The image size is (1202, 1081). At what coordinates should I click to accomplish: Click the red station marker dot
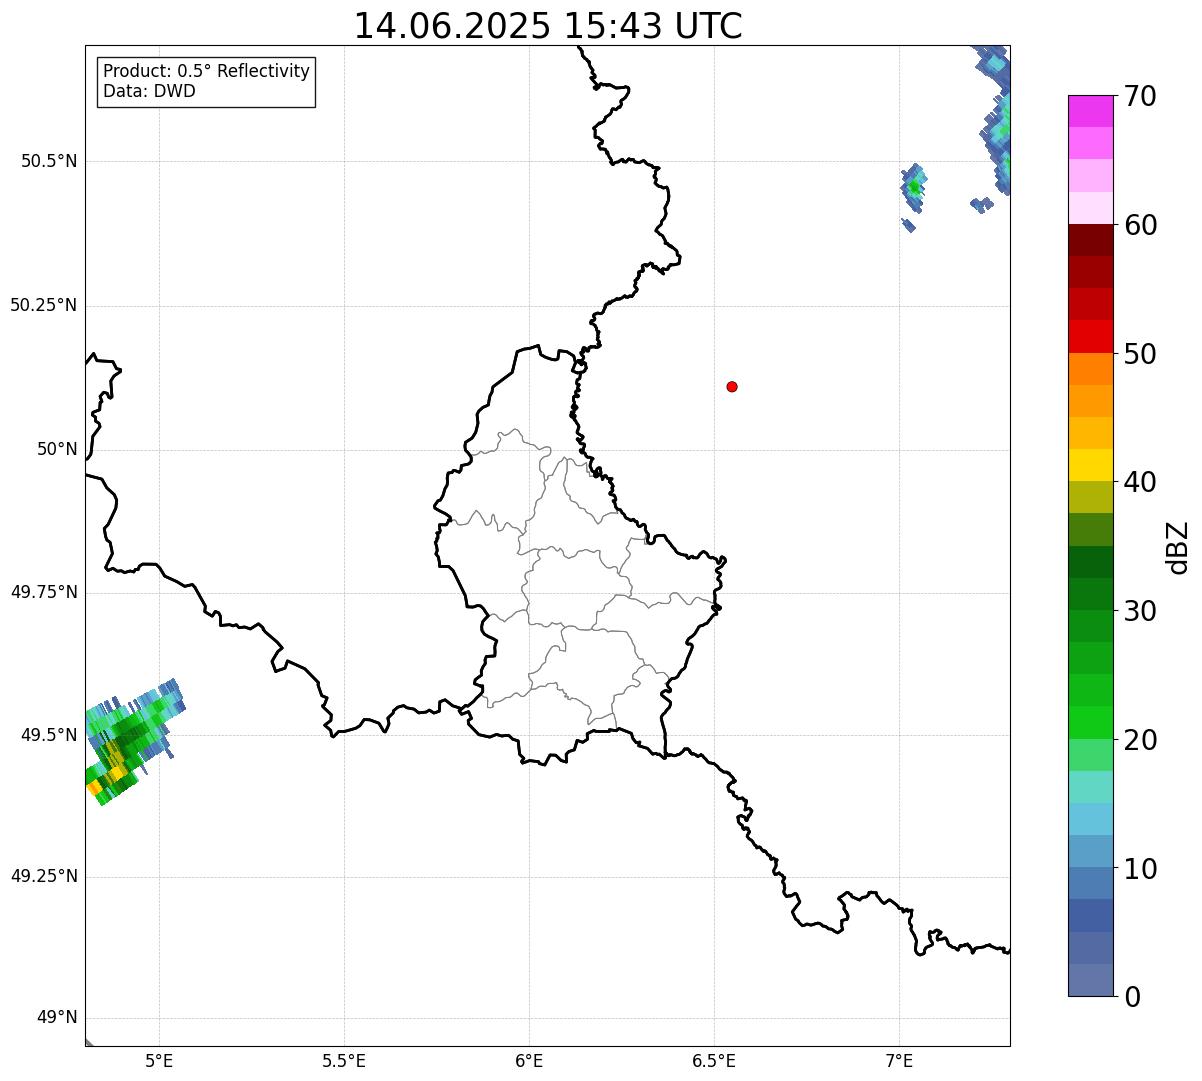tap(732, 387)
